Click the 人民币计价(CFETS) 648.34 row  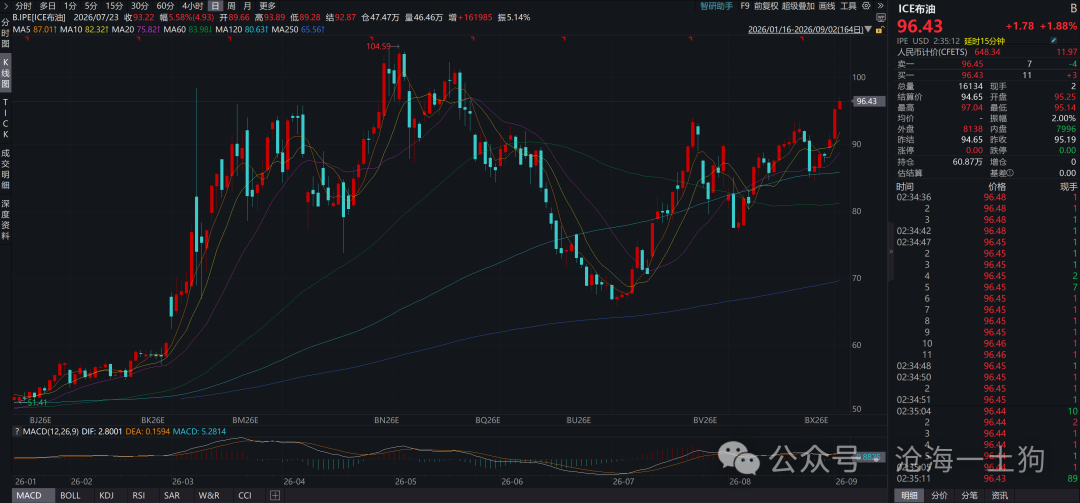986,52
